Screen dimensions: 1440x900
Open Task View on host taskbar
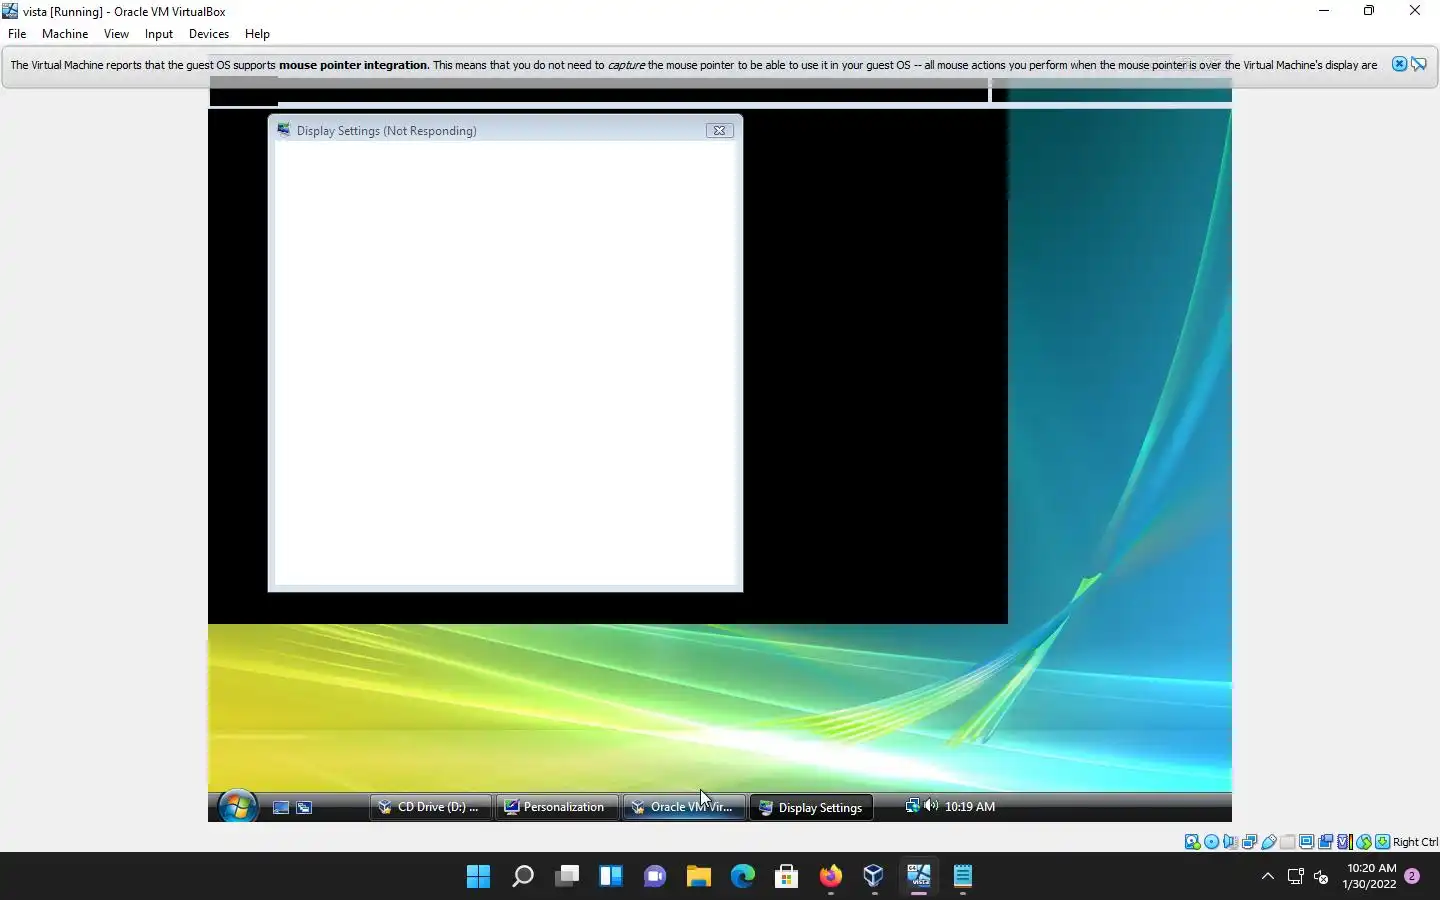pyautogui.click(x=567, y=877)
